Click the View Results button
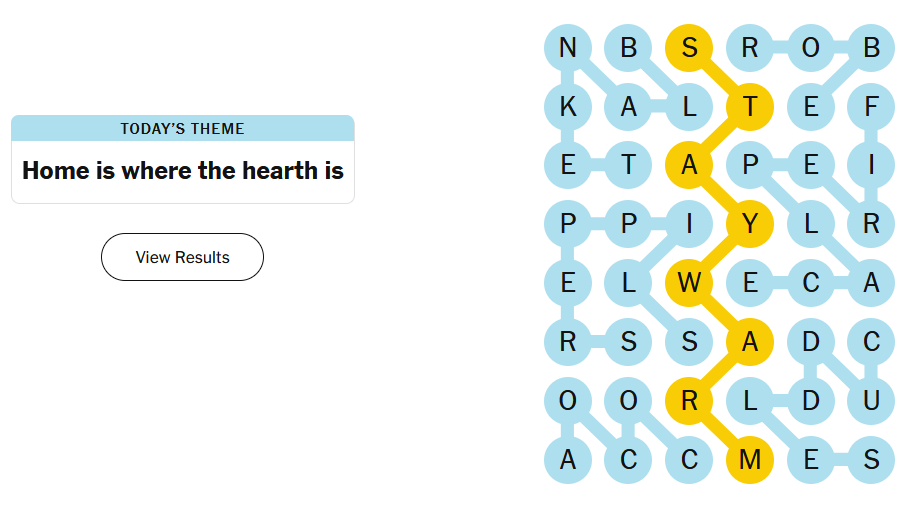903x508 pixels. click(x=182, y=257)
